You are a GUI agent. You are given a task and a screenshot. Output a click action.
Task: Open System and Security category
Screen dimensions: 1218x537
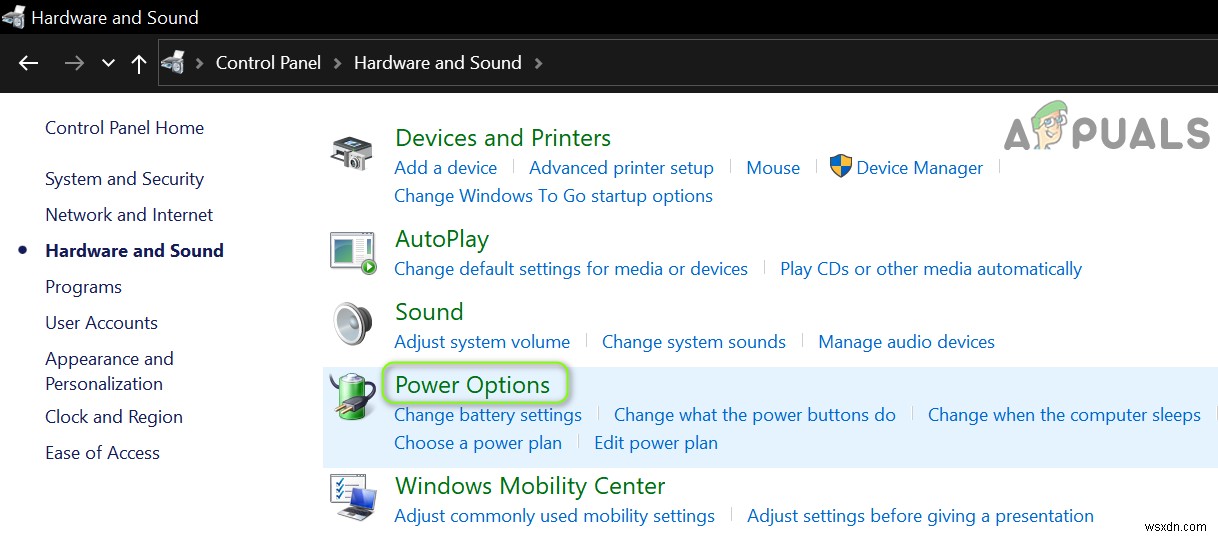(x=124, y=179)
